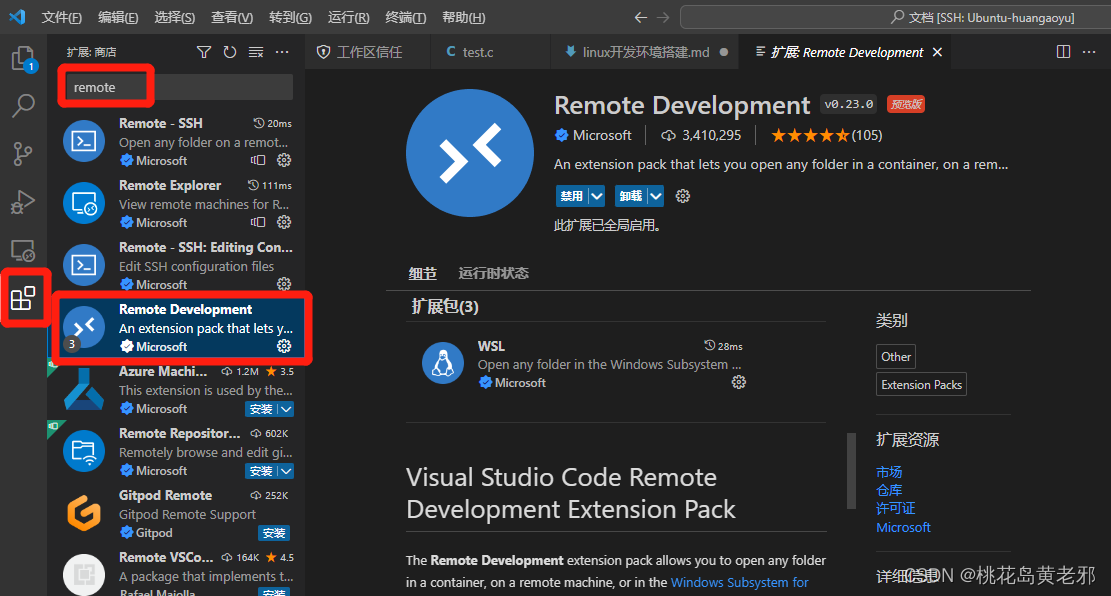Open the Search view in activity bar

click(x=23, y=106)
